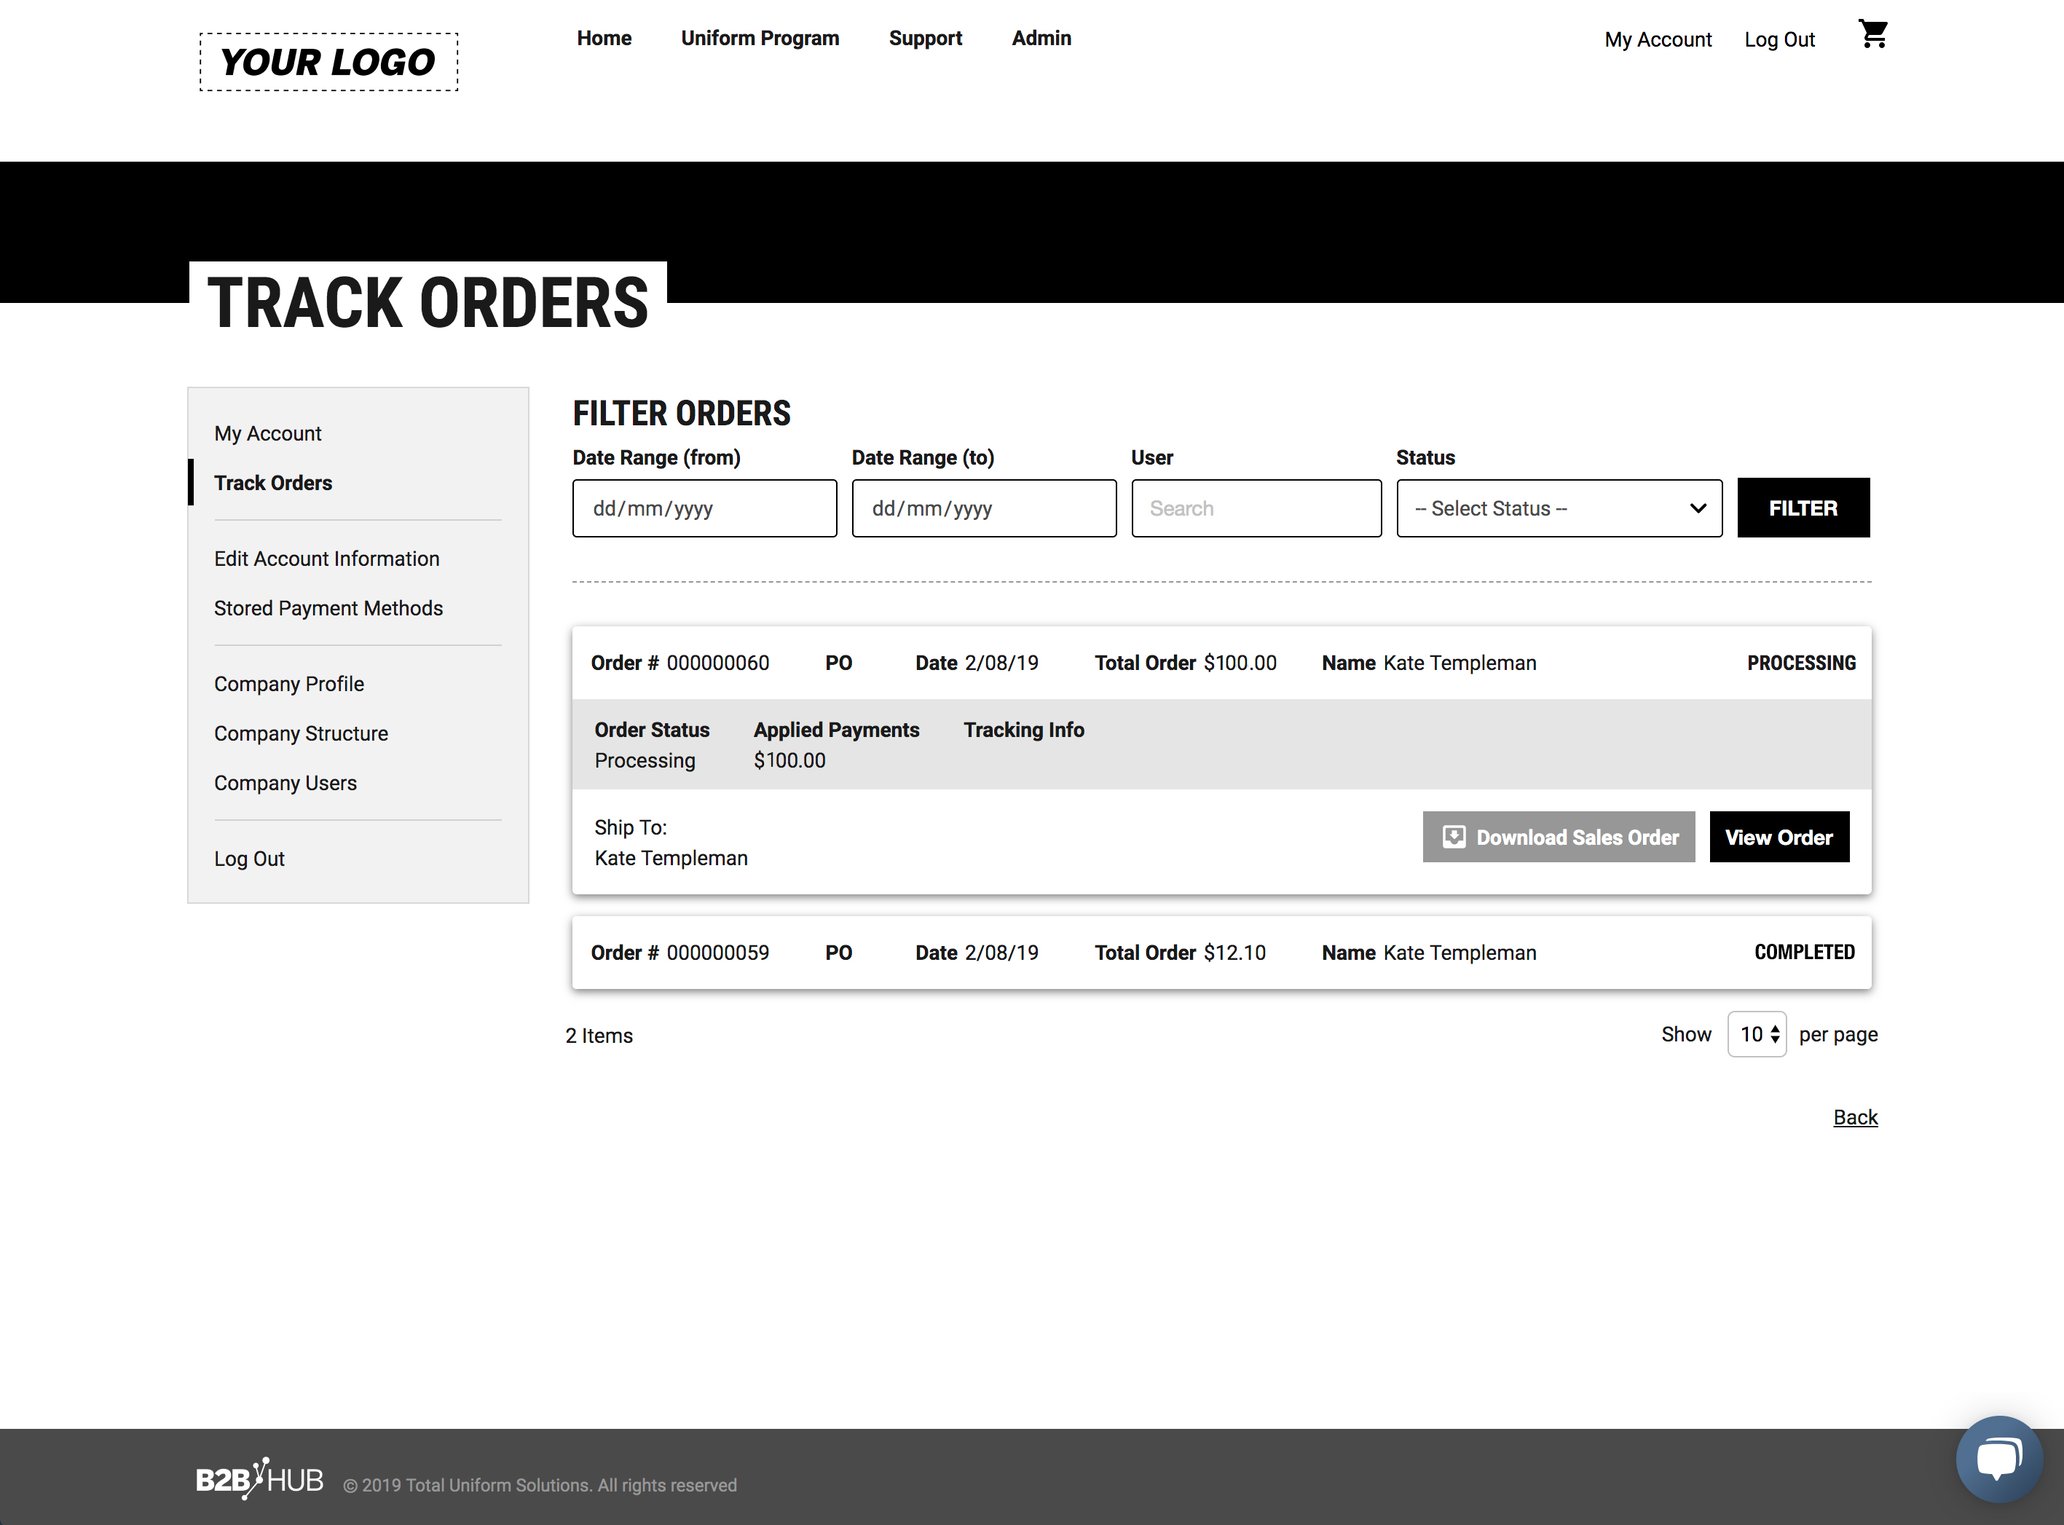
Task: Open Stored Payment Methods
Action: (x=328, y=608)
